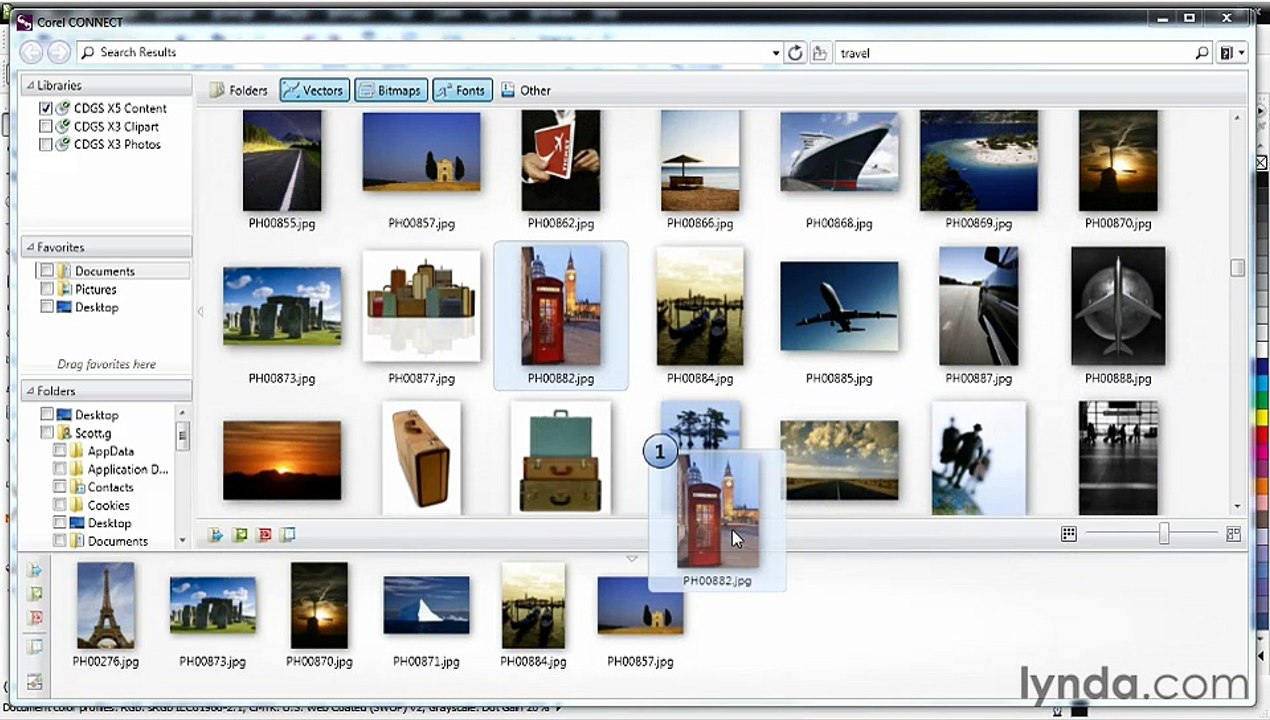The image size is (1270, 720).
Task: Click the forward navigation arrow
Action: click(x=58, y=53)
